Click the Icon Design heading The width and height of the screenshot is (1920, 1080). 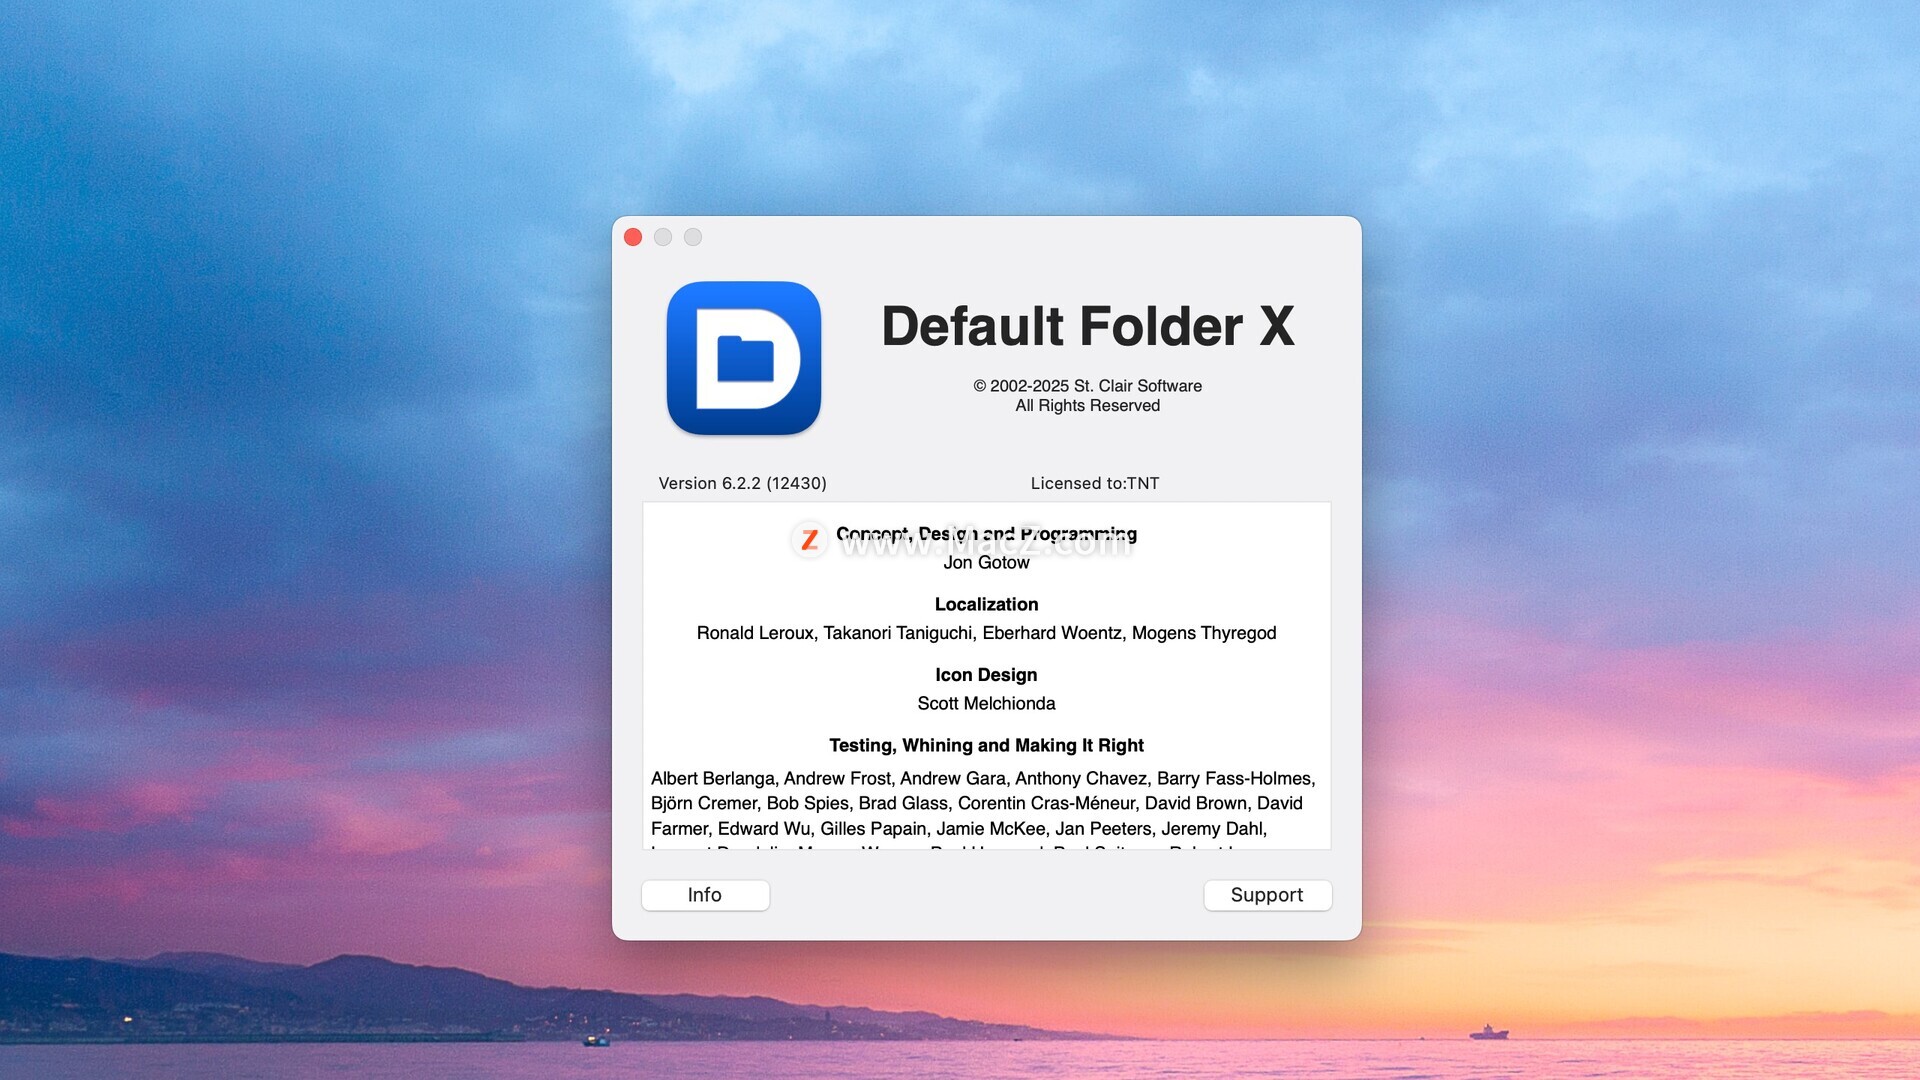pyautogui.click(x=986, y=675)
